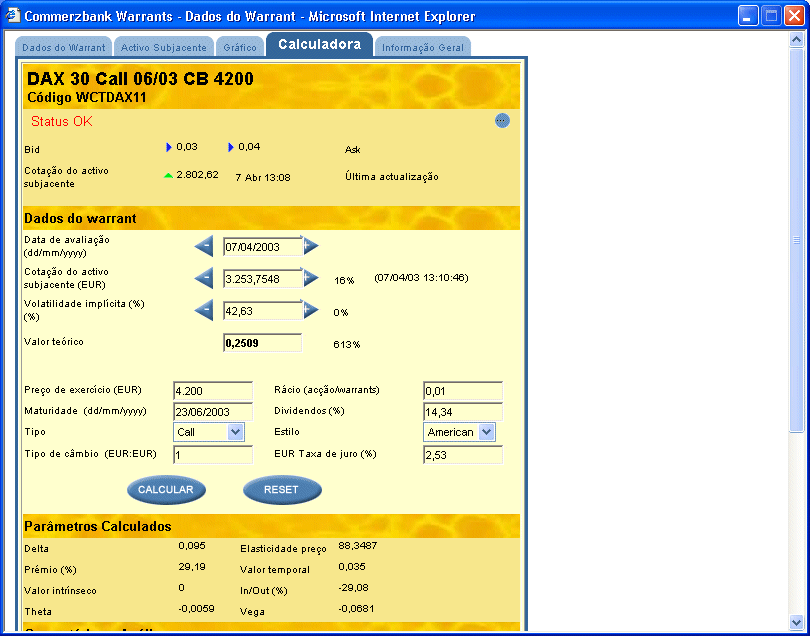
Task: Click the Elasticidade preço value 88,3487
Action: pos(357,546)
